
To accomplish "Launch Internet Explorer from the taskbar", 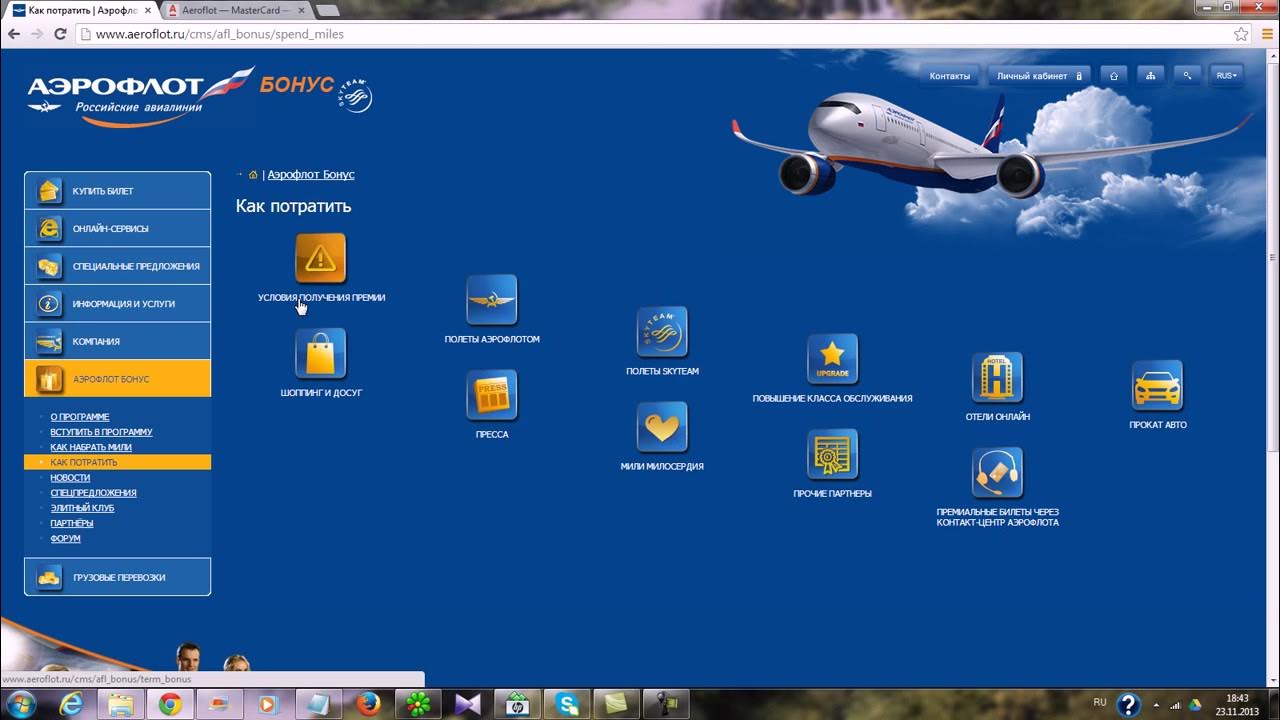I will pyautogui.click(x=70, y=704).
